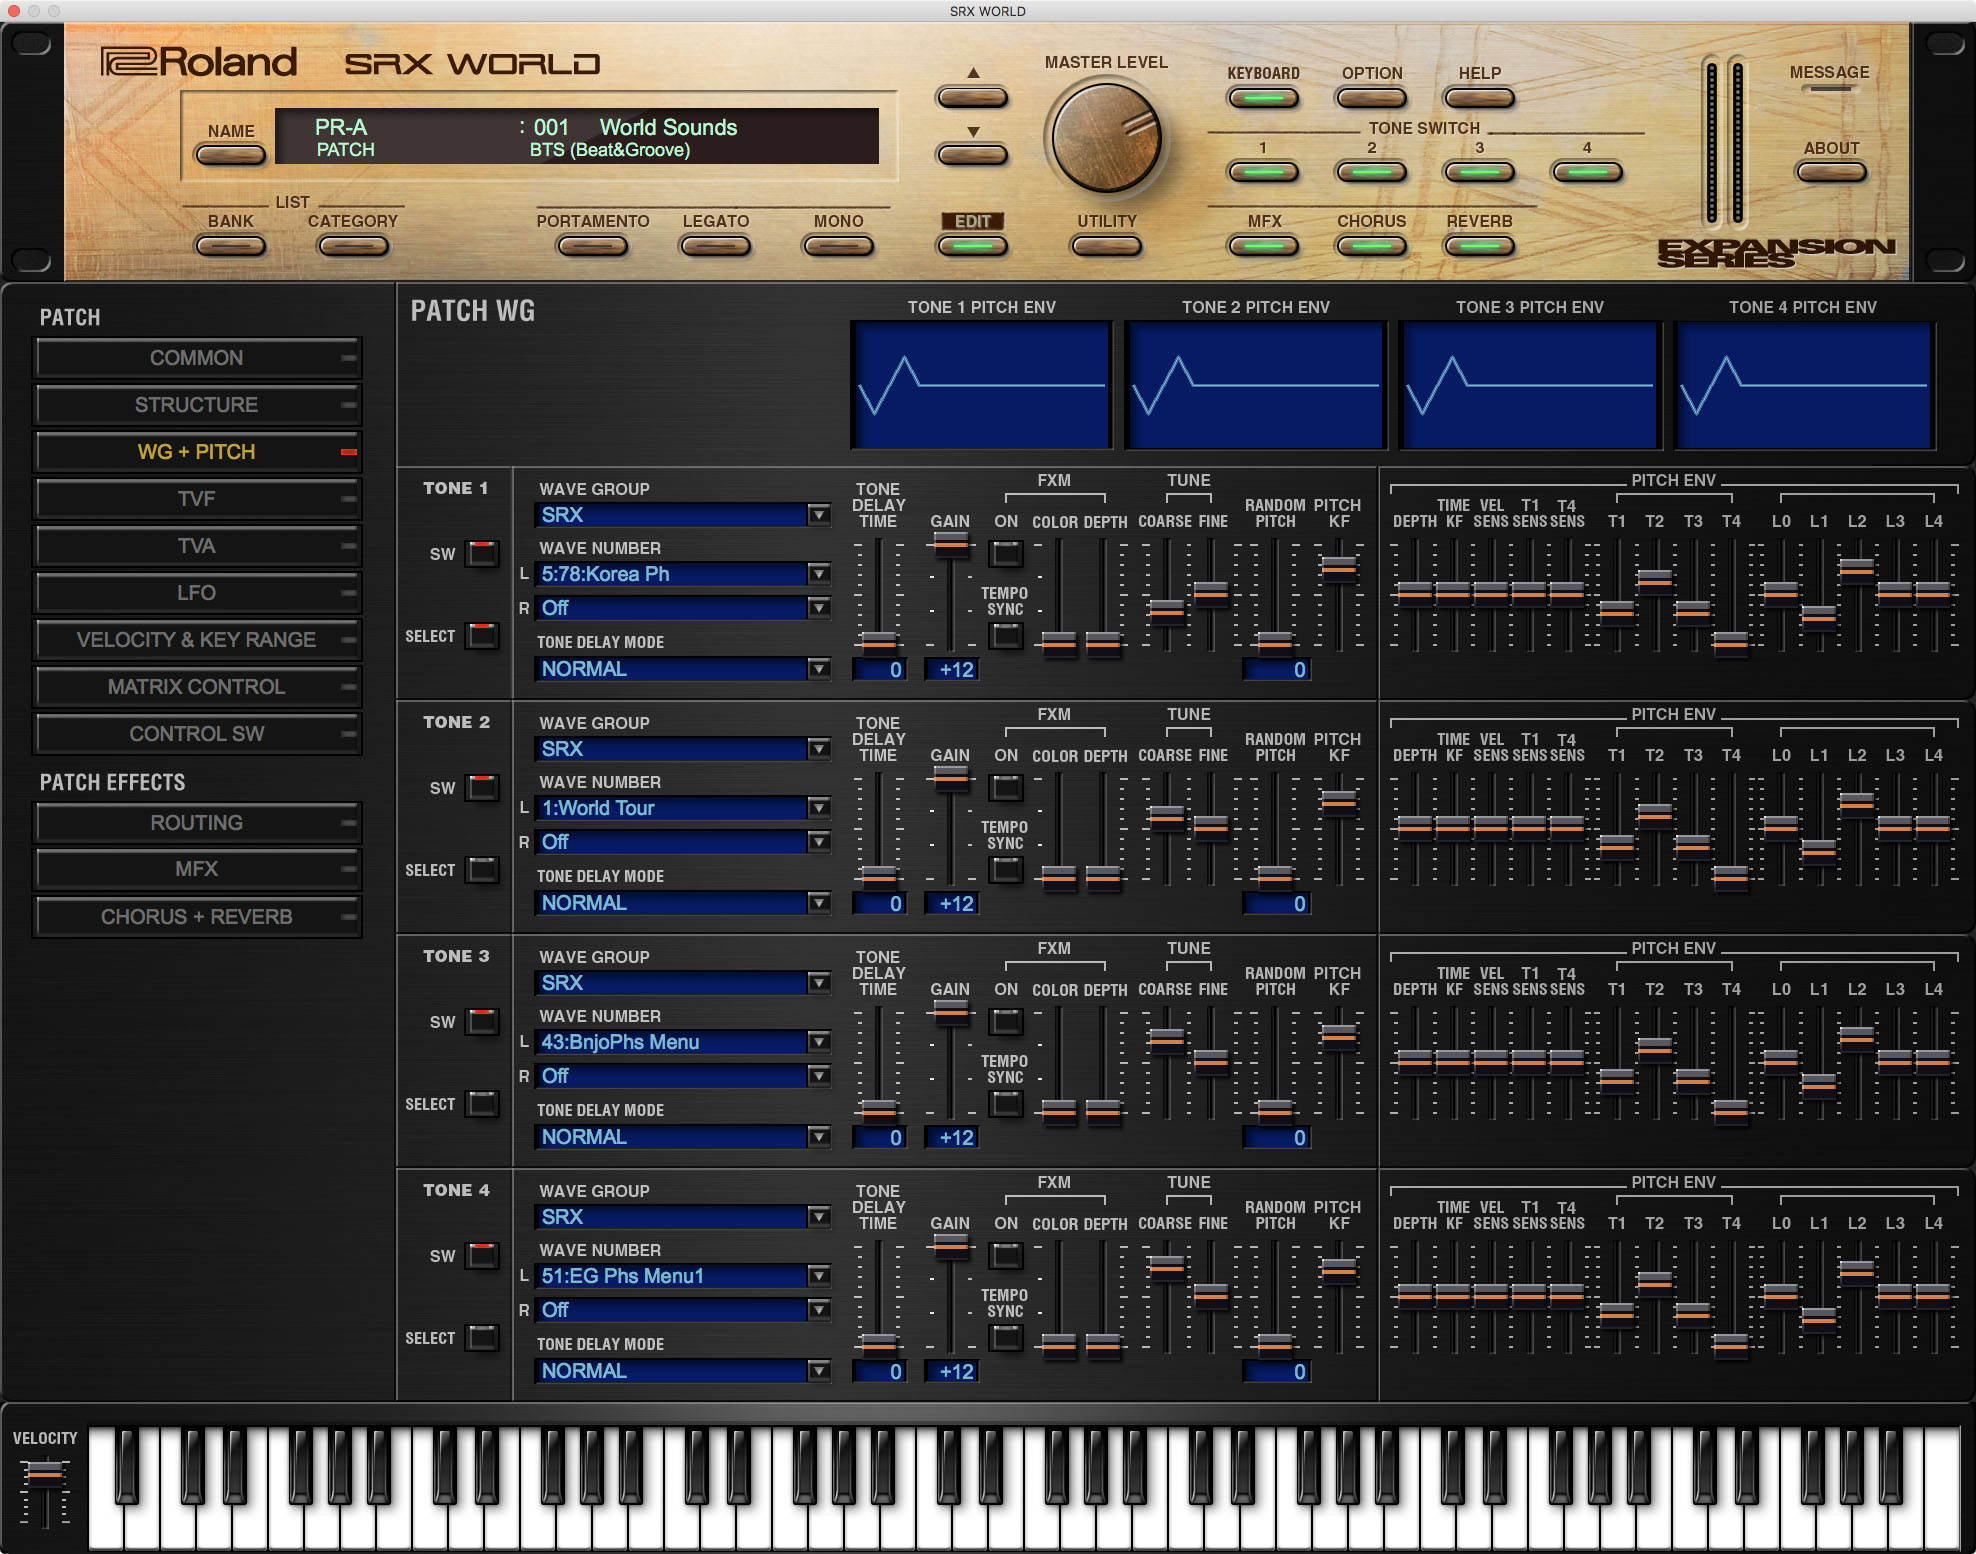
Task: Enable FXM ON for Tone 2
Action: (x=1006, y=787)
